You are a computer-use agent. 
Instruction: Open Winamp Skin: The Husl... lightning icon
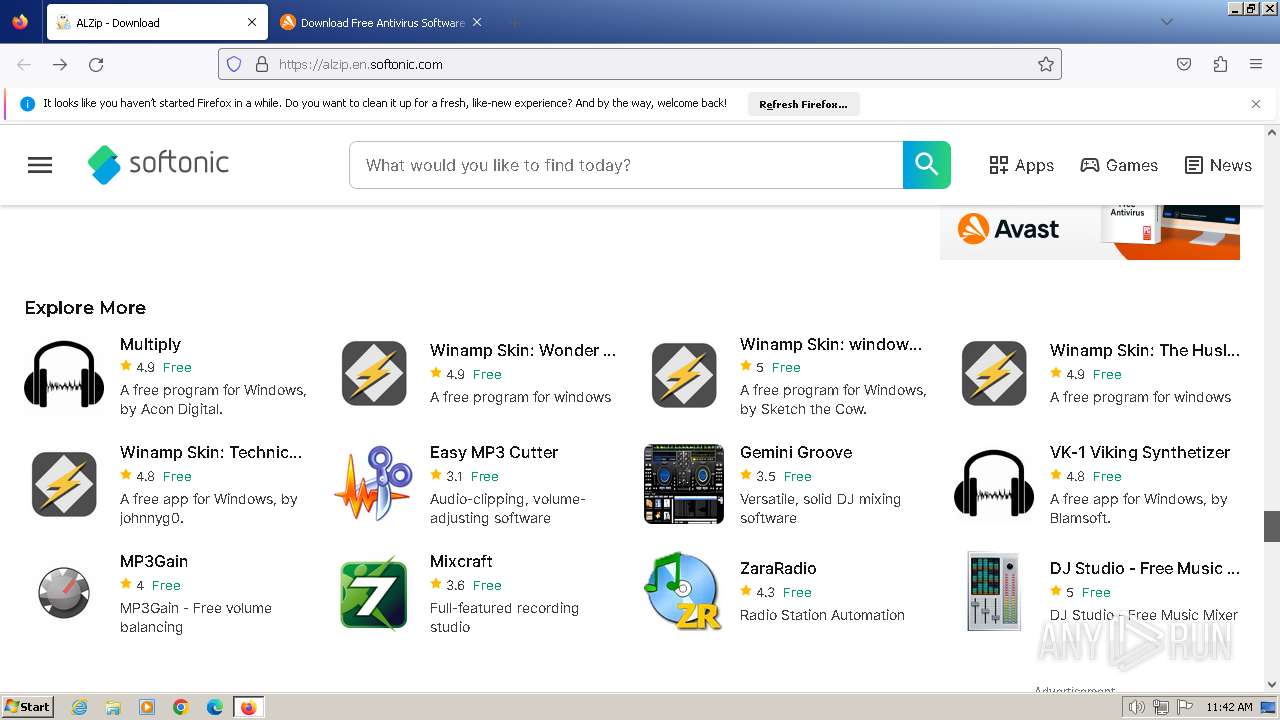(x=994, y=373)
